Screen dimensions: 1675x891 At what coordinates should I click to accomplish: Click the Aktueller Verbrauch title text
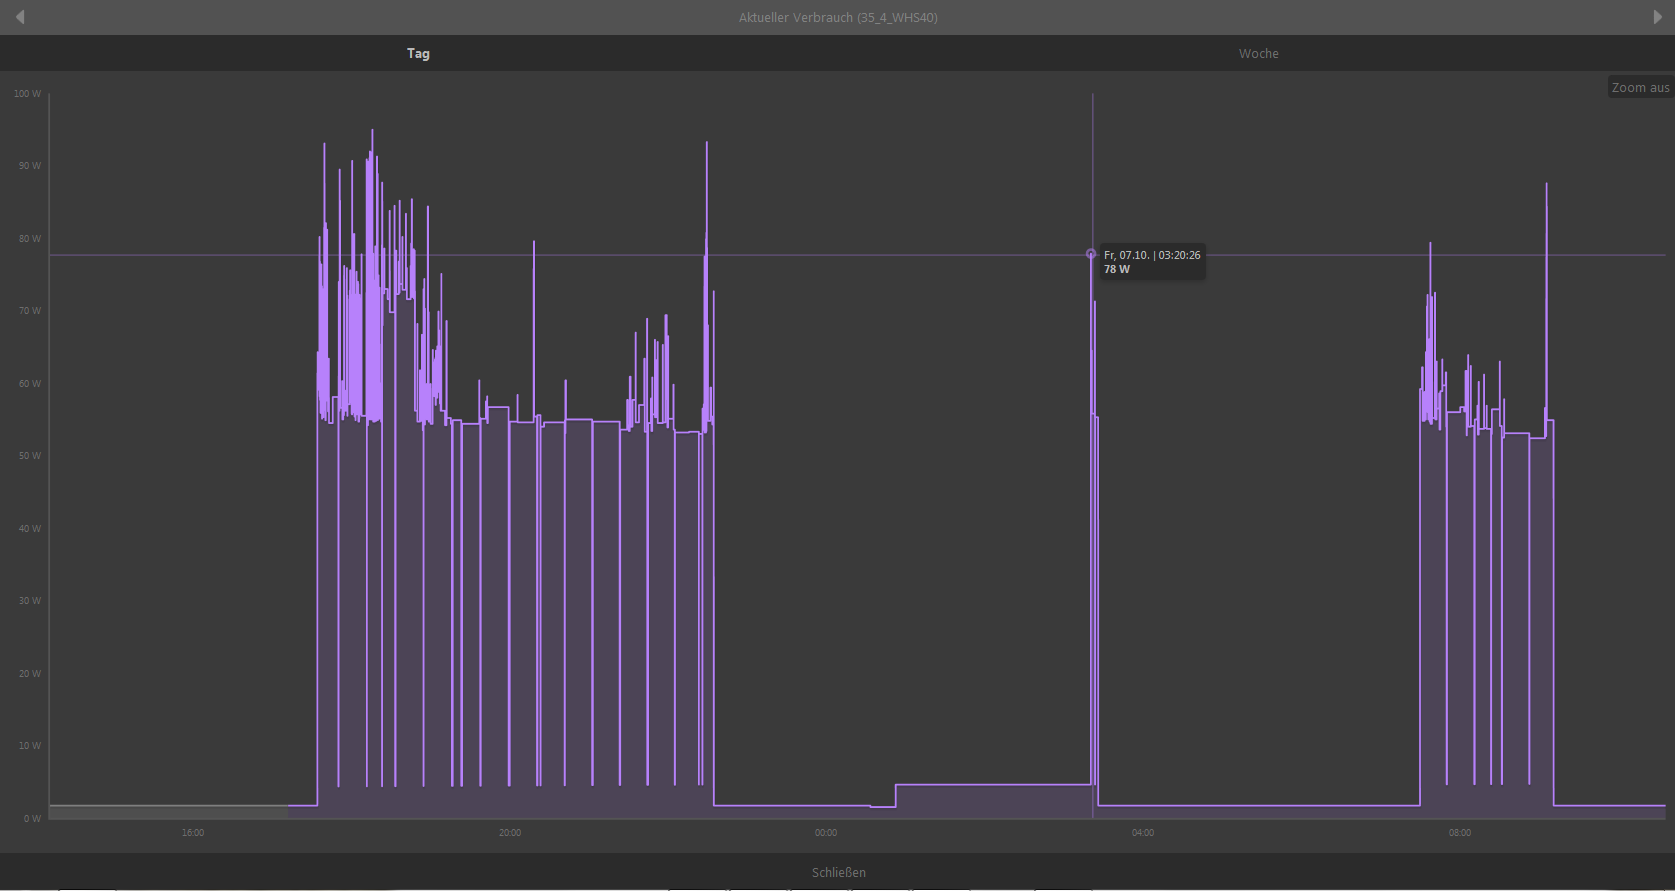coord(838,17)
